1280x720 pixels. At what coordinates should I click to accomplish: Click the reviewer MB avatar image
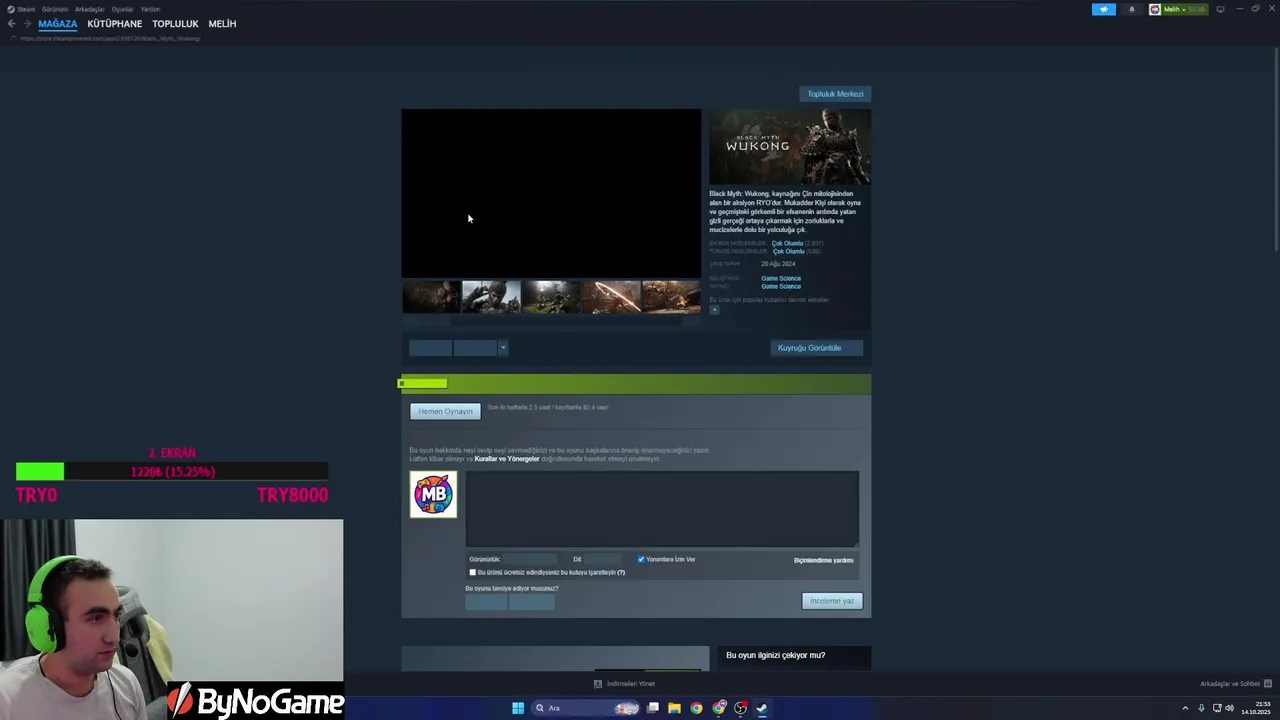point(433,494)
